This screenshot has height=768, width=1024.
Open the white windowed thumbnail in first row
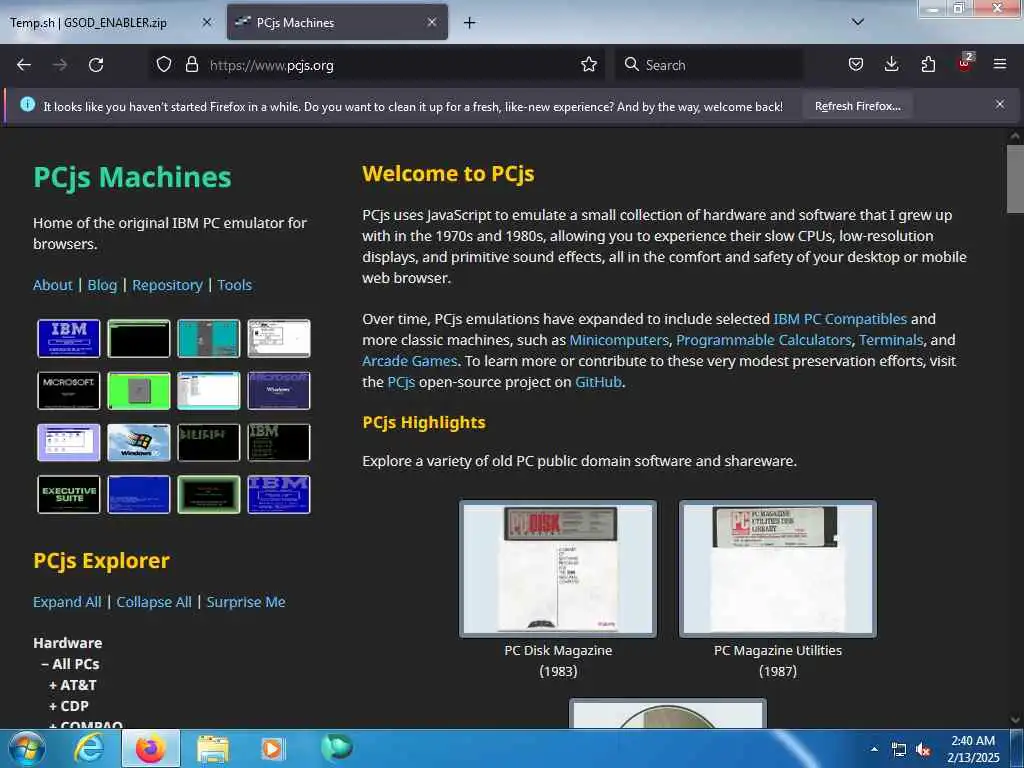[279, 338]
